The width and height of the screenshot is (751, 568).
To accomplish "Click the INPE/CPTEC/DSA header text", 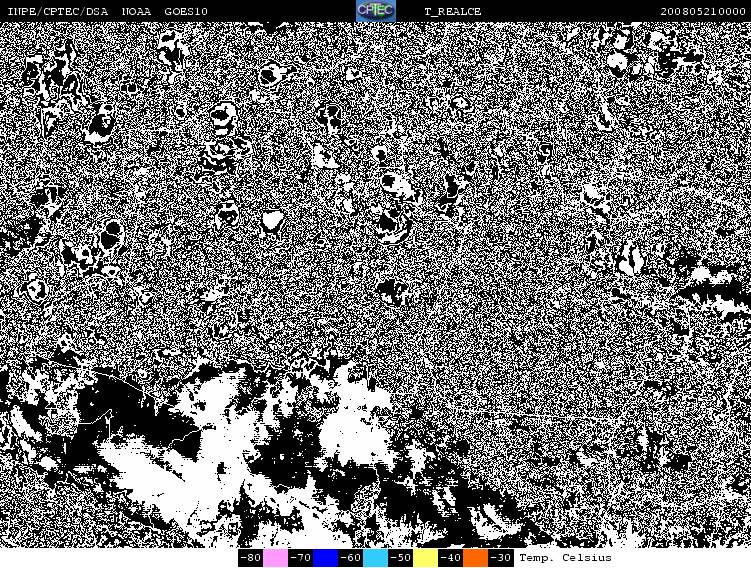I will pyautogui.click(x=58, y=11).
